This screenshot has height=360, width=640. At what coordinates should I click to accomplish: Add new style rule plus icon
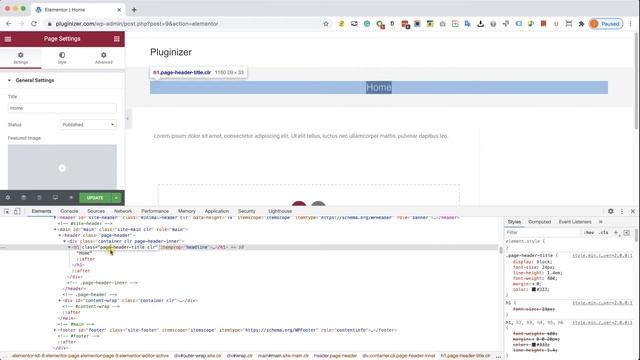point(616,233)
